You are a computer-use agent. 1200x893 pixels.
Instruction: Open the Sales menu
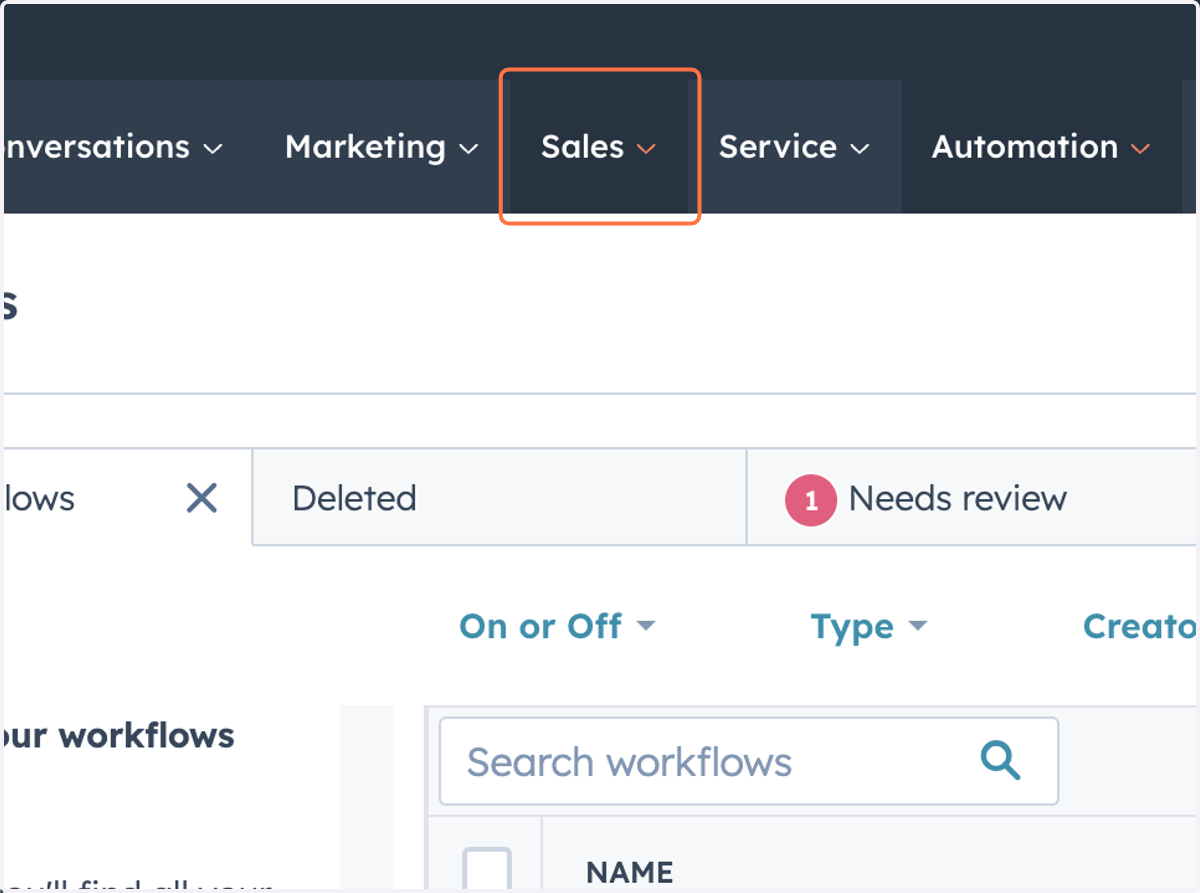[x=598, y=147]
